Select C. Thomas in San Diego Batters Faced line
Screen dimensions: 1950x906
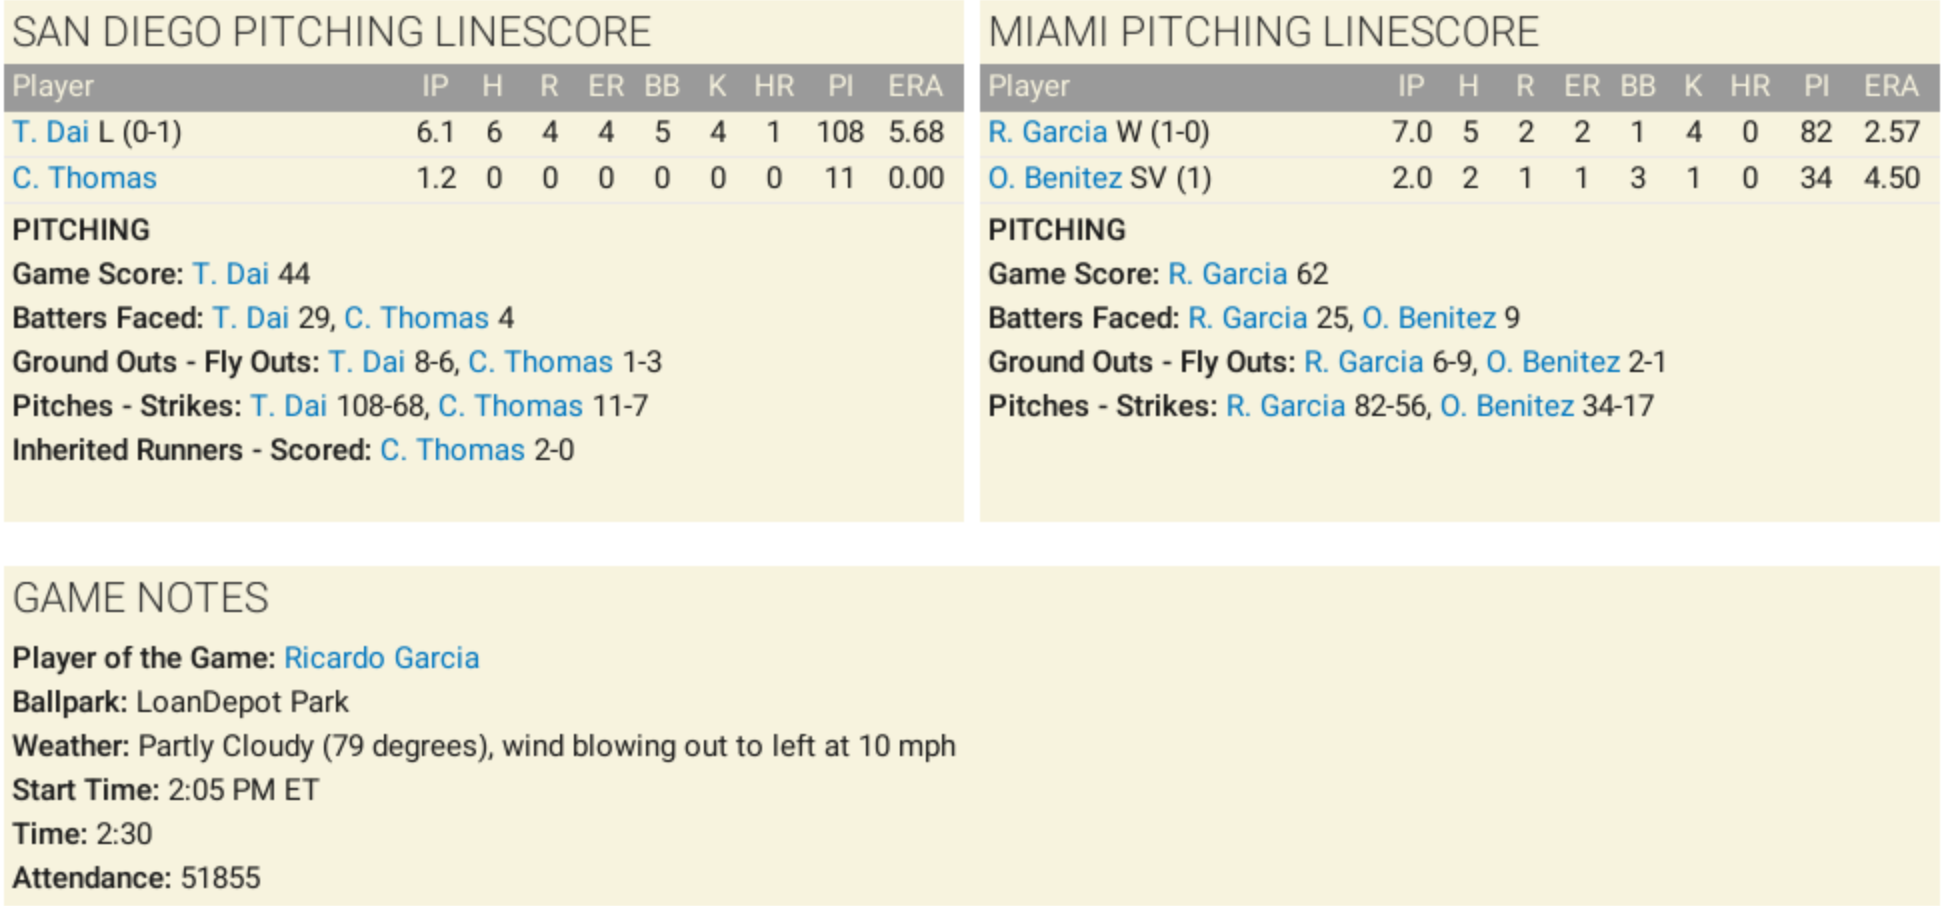[416, 318]
